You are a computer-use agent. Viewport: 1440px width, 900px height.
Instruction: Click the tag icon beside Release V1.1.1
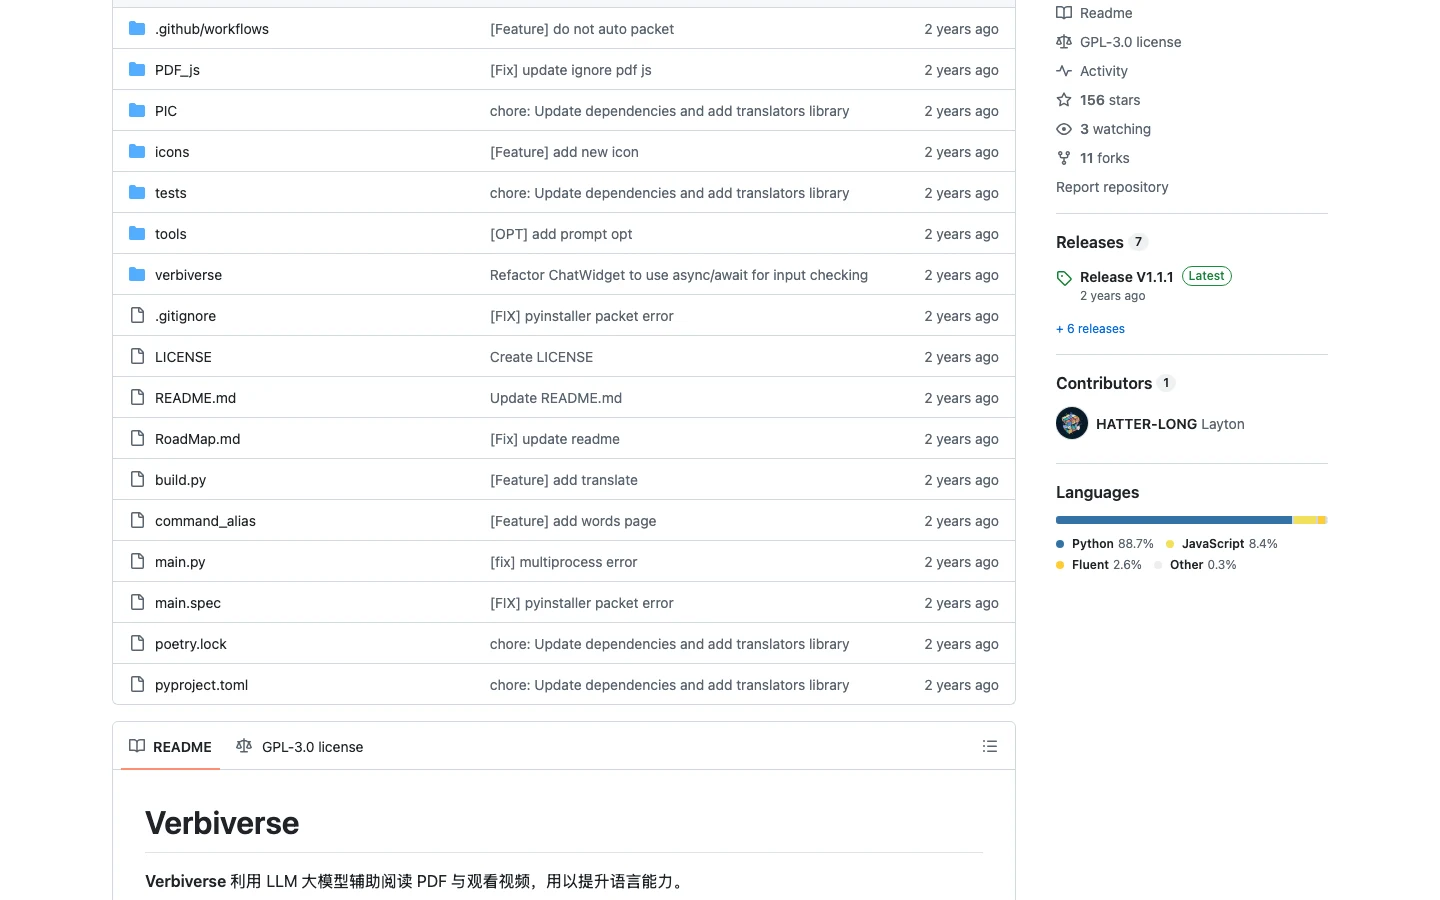point(1064,278)
